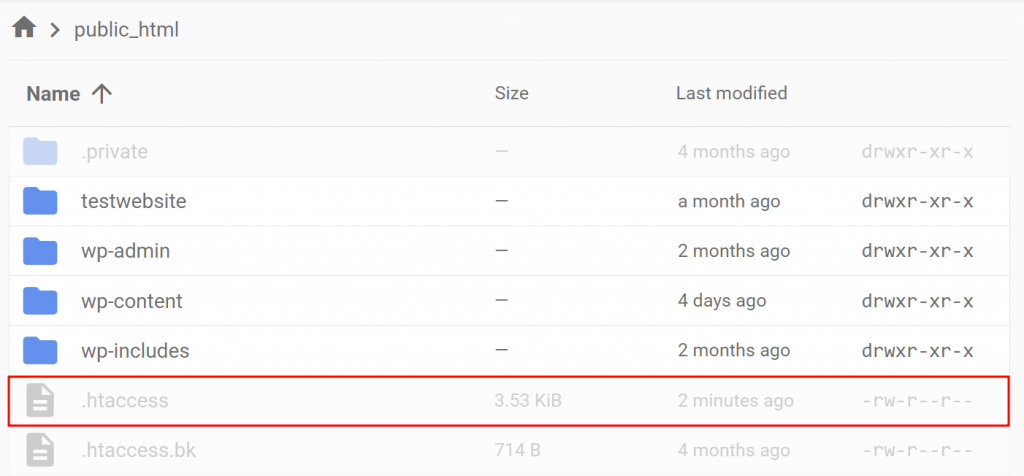Open the public_html breadcrumb link
This screenshot has height=476, width=1024.
[x=126, y=30]
